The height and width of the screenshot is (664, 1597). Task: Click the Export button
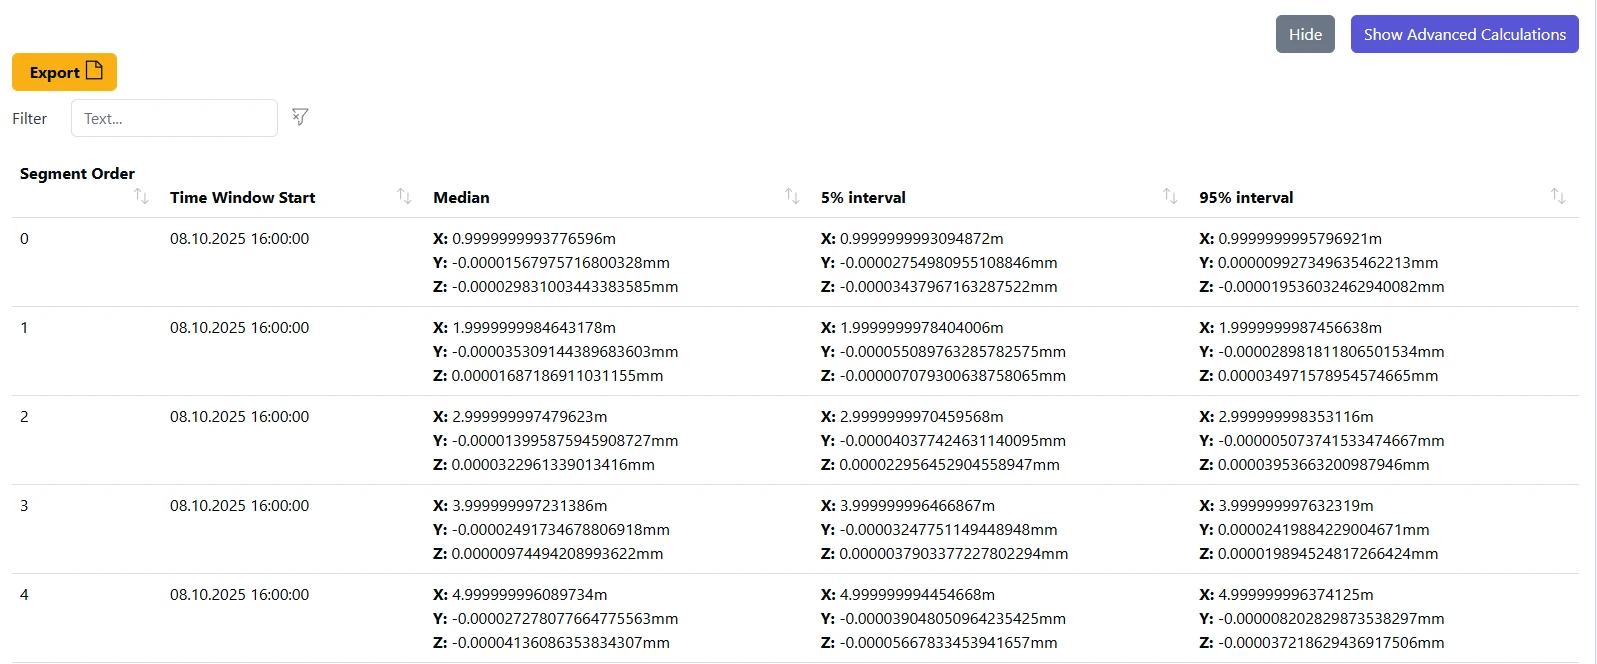[64, 71]
